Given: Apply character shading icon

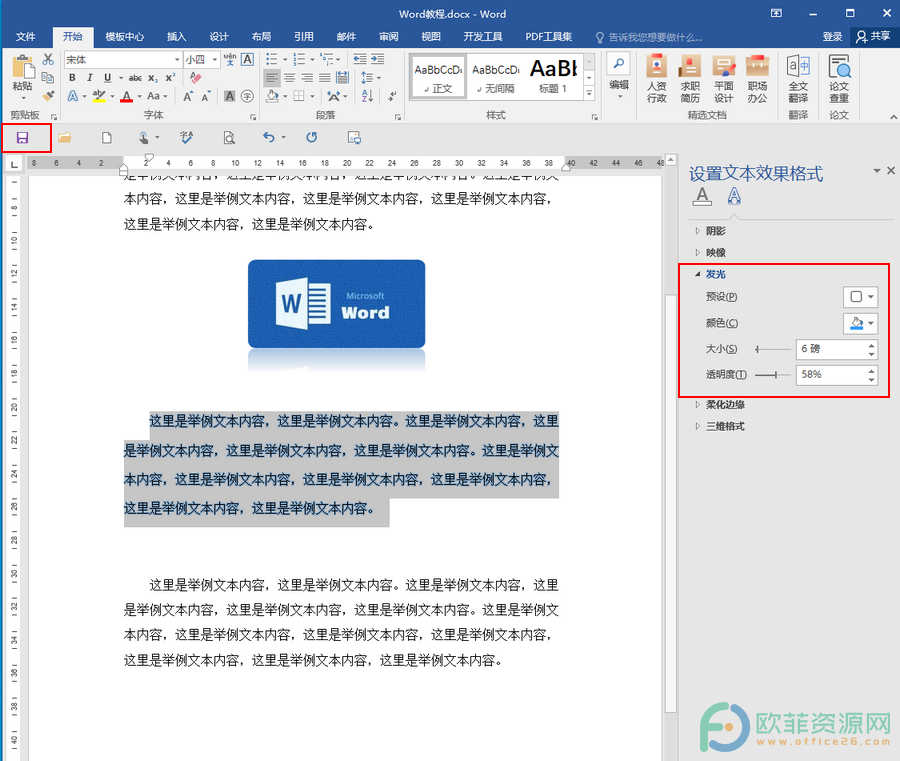Looking at the screenshot, I should 230,96.
